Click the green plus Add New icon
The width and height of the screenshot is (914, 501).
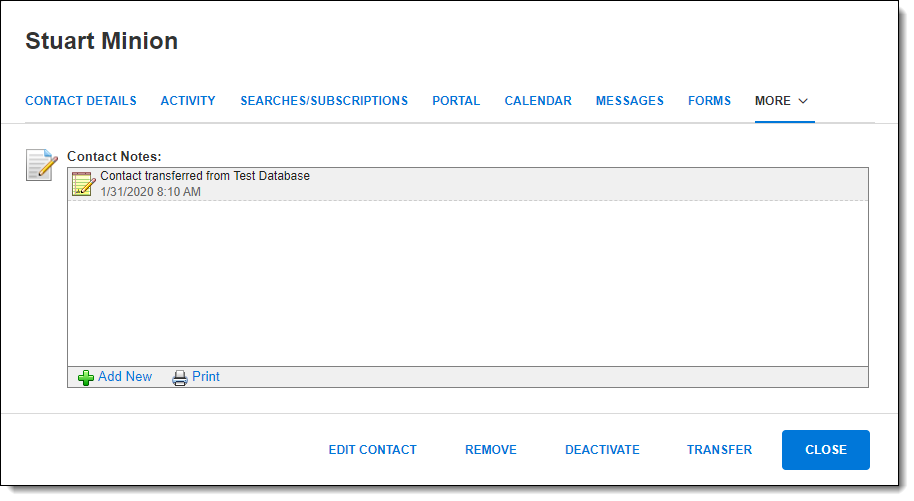click(x=86, y=378)
